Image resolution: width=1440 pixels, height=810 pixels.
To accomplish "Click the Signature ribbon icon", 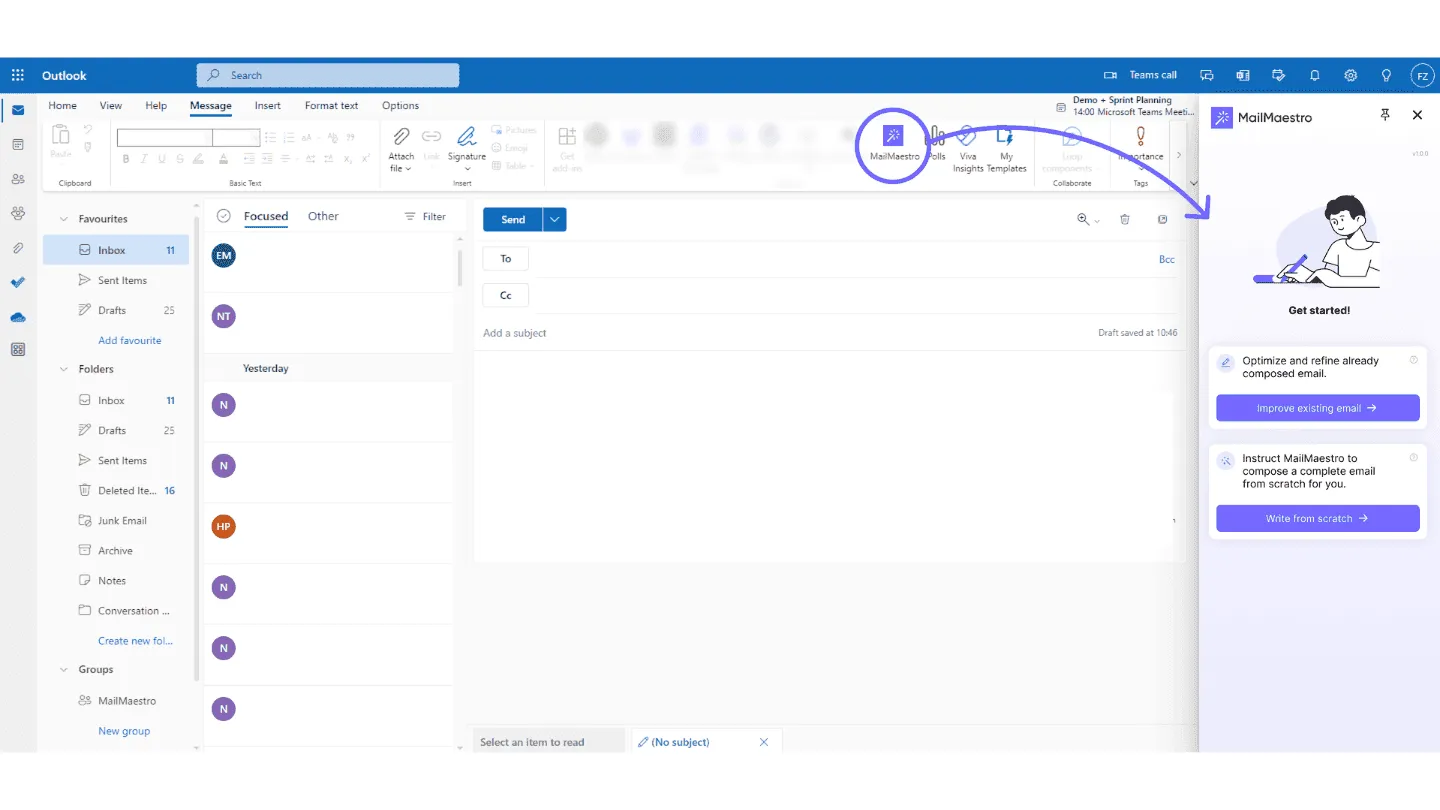I will (466, 140).
